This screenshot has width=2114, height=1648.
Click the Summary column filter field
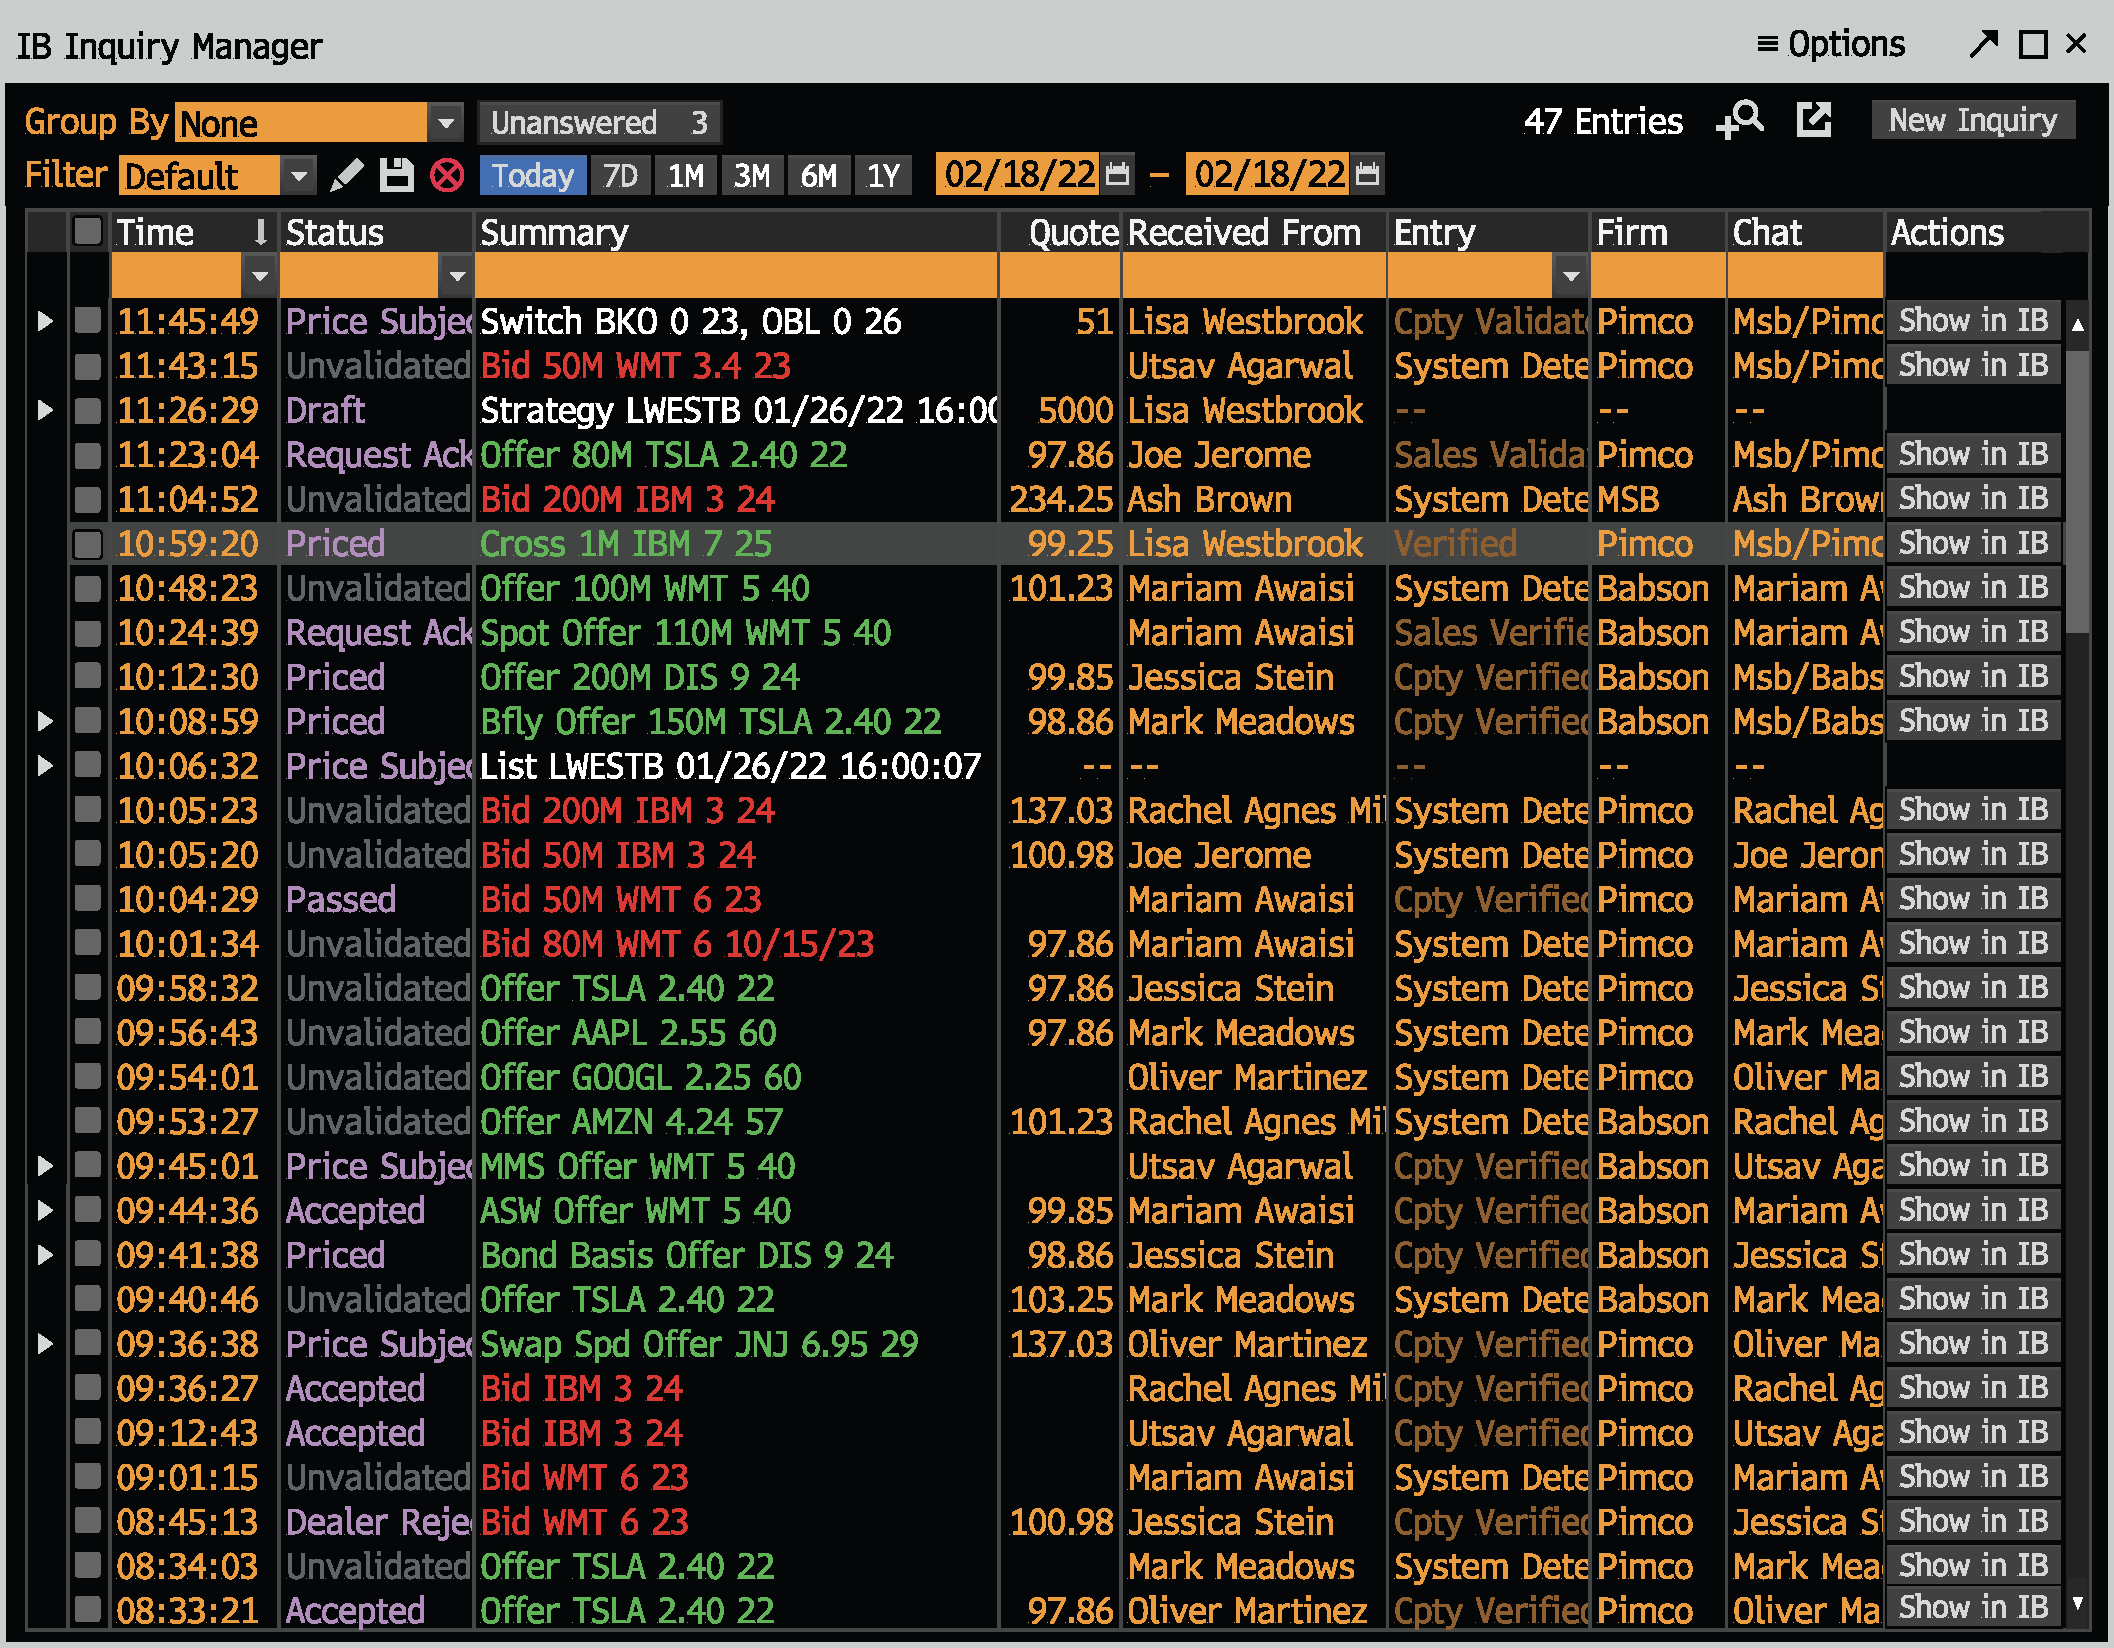[735, 275]
